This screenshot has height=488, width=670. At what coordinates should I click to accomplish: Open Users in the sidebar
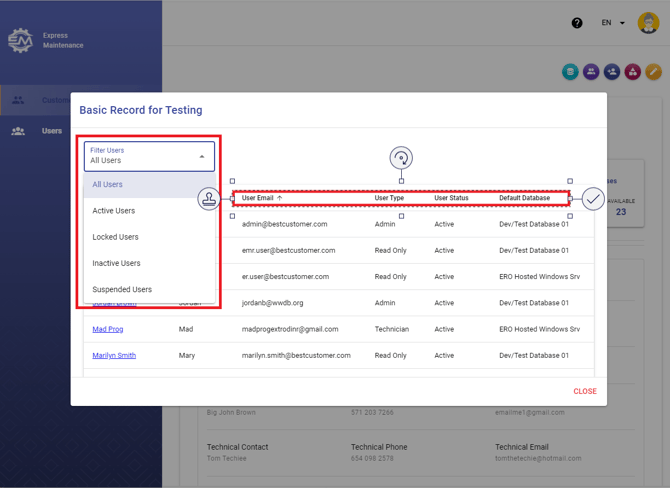[x=52, y=131]
